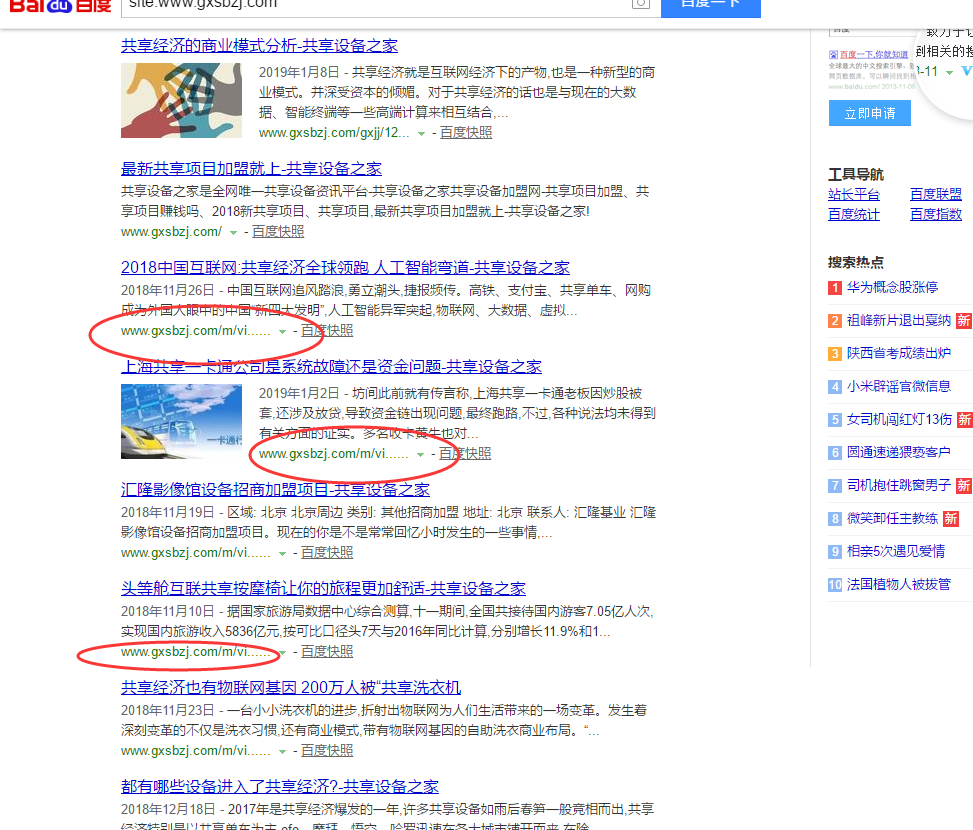Open result 汇隆影像馆设备招商加盟项目-共享设备之家

(276, 489)
